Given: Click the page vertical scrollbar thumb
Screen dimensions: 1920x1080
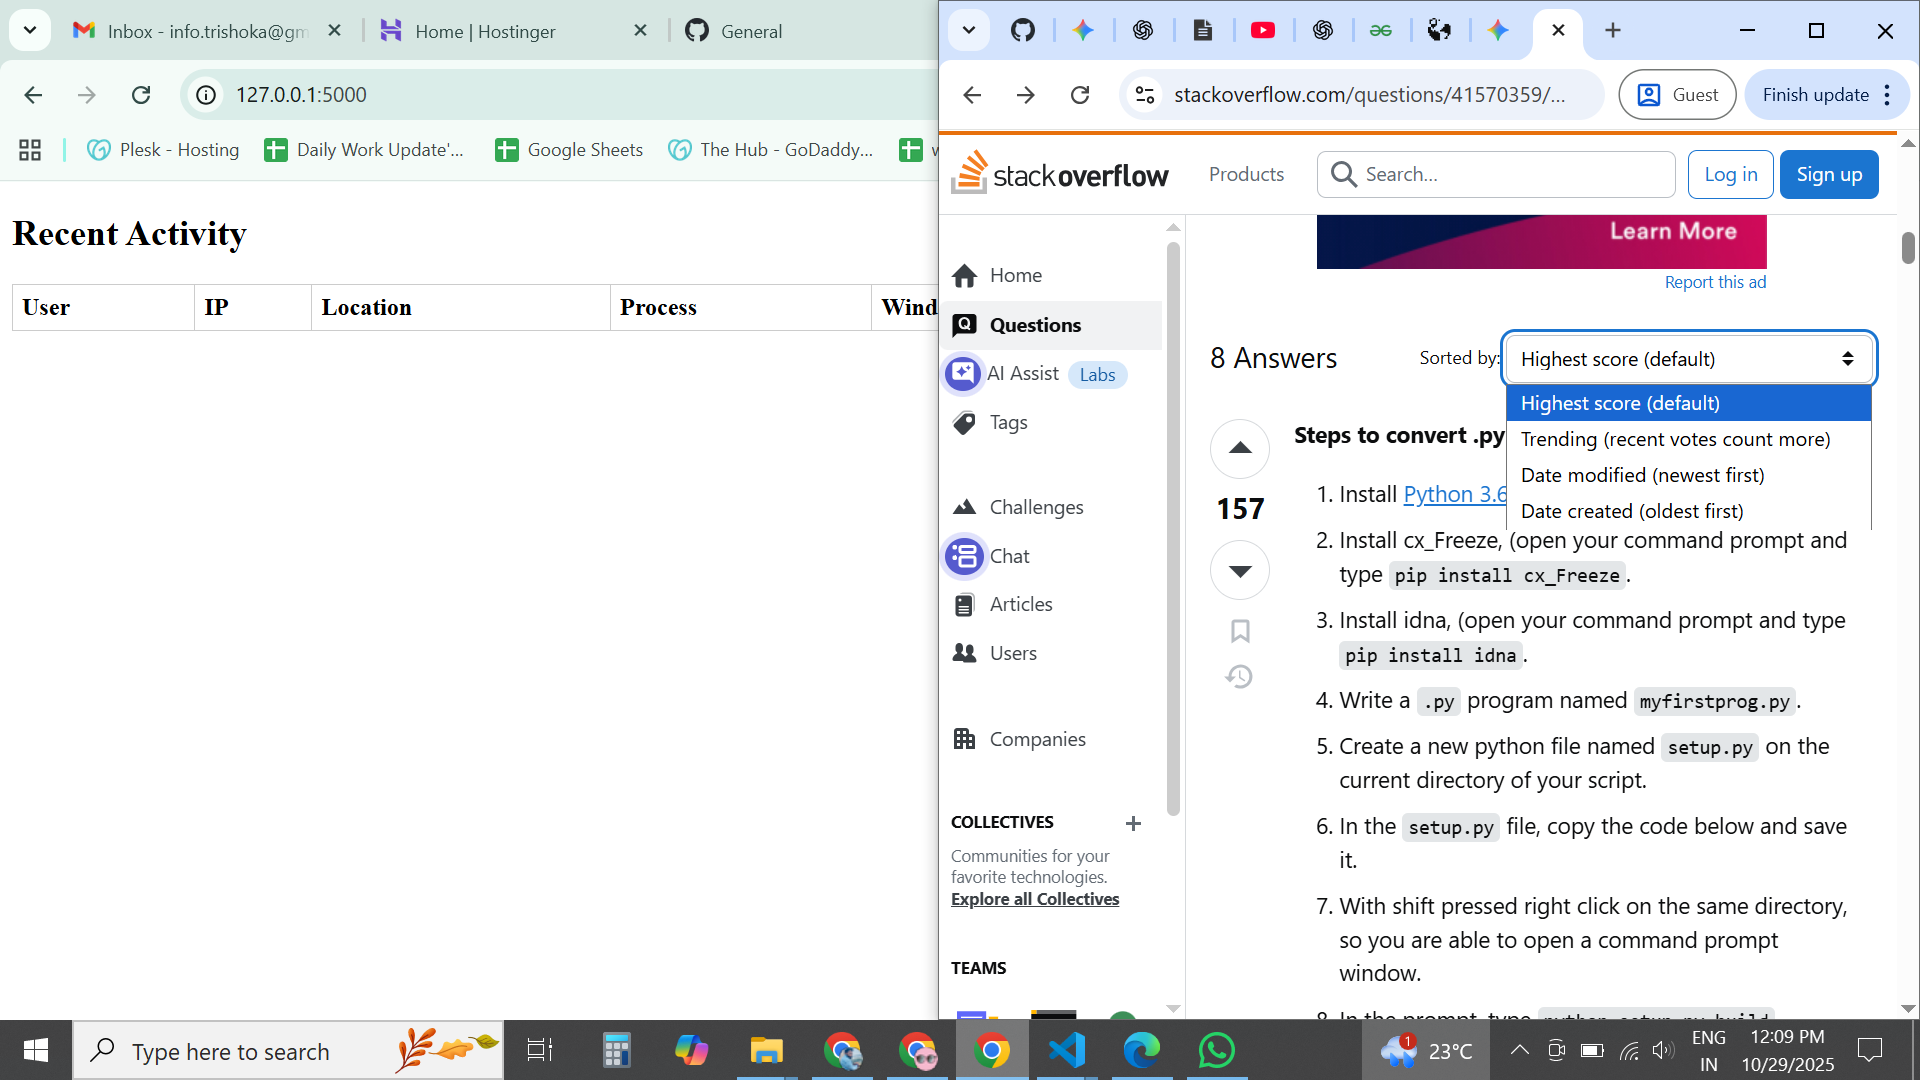Looking at the screenshot, I should (1908, 248).
